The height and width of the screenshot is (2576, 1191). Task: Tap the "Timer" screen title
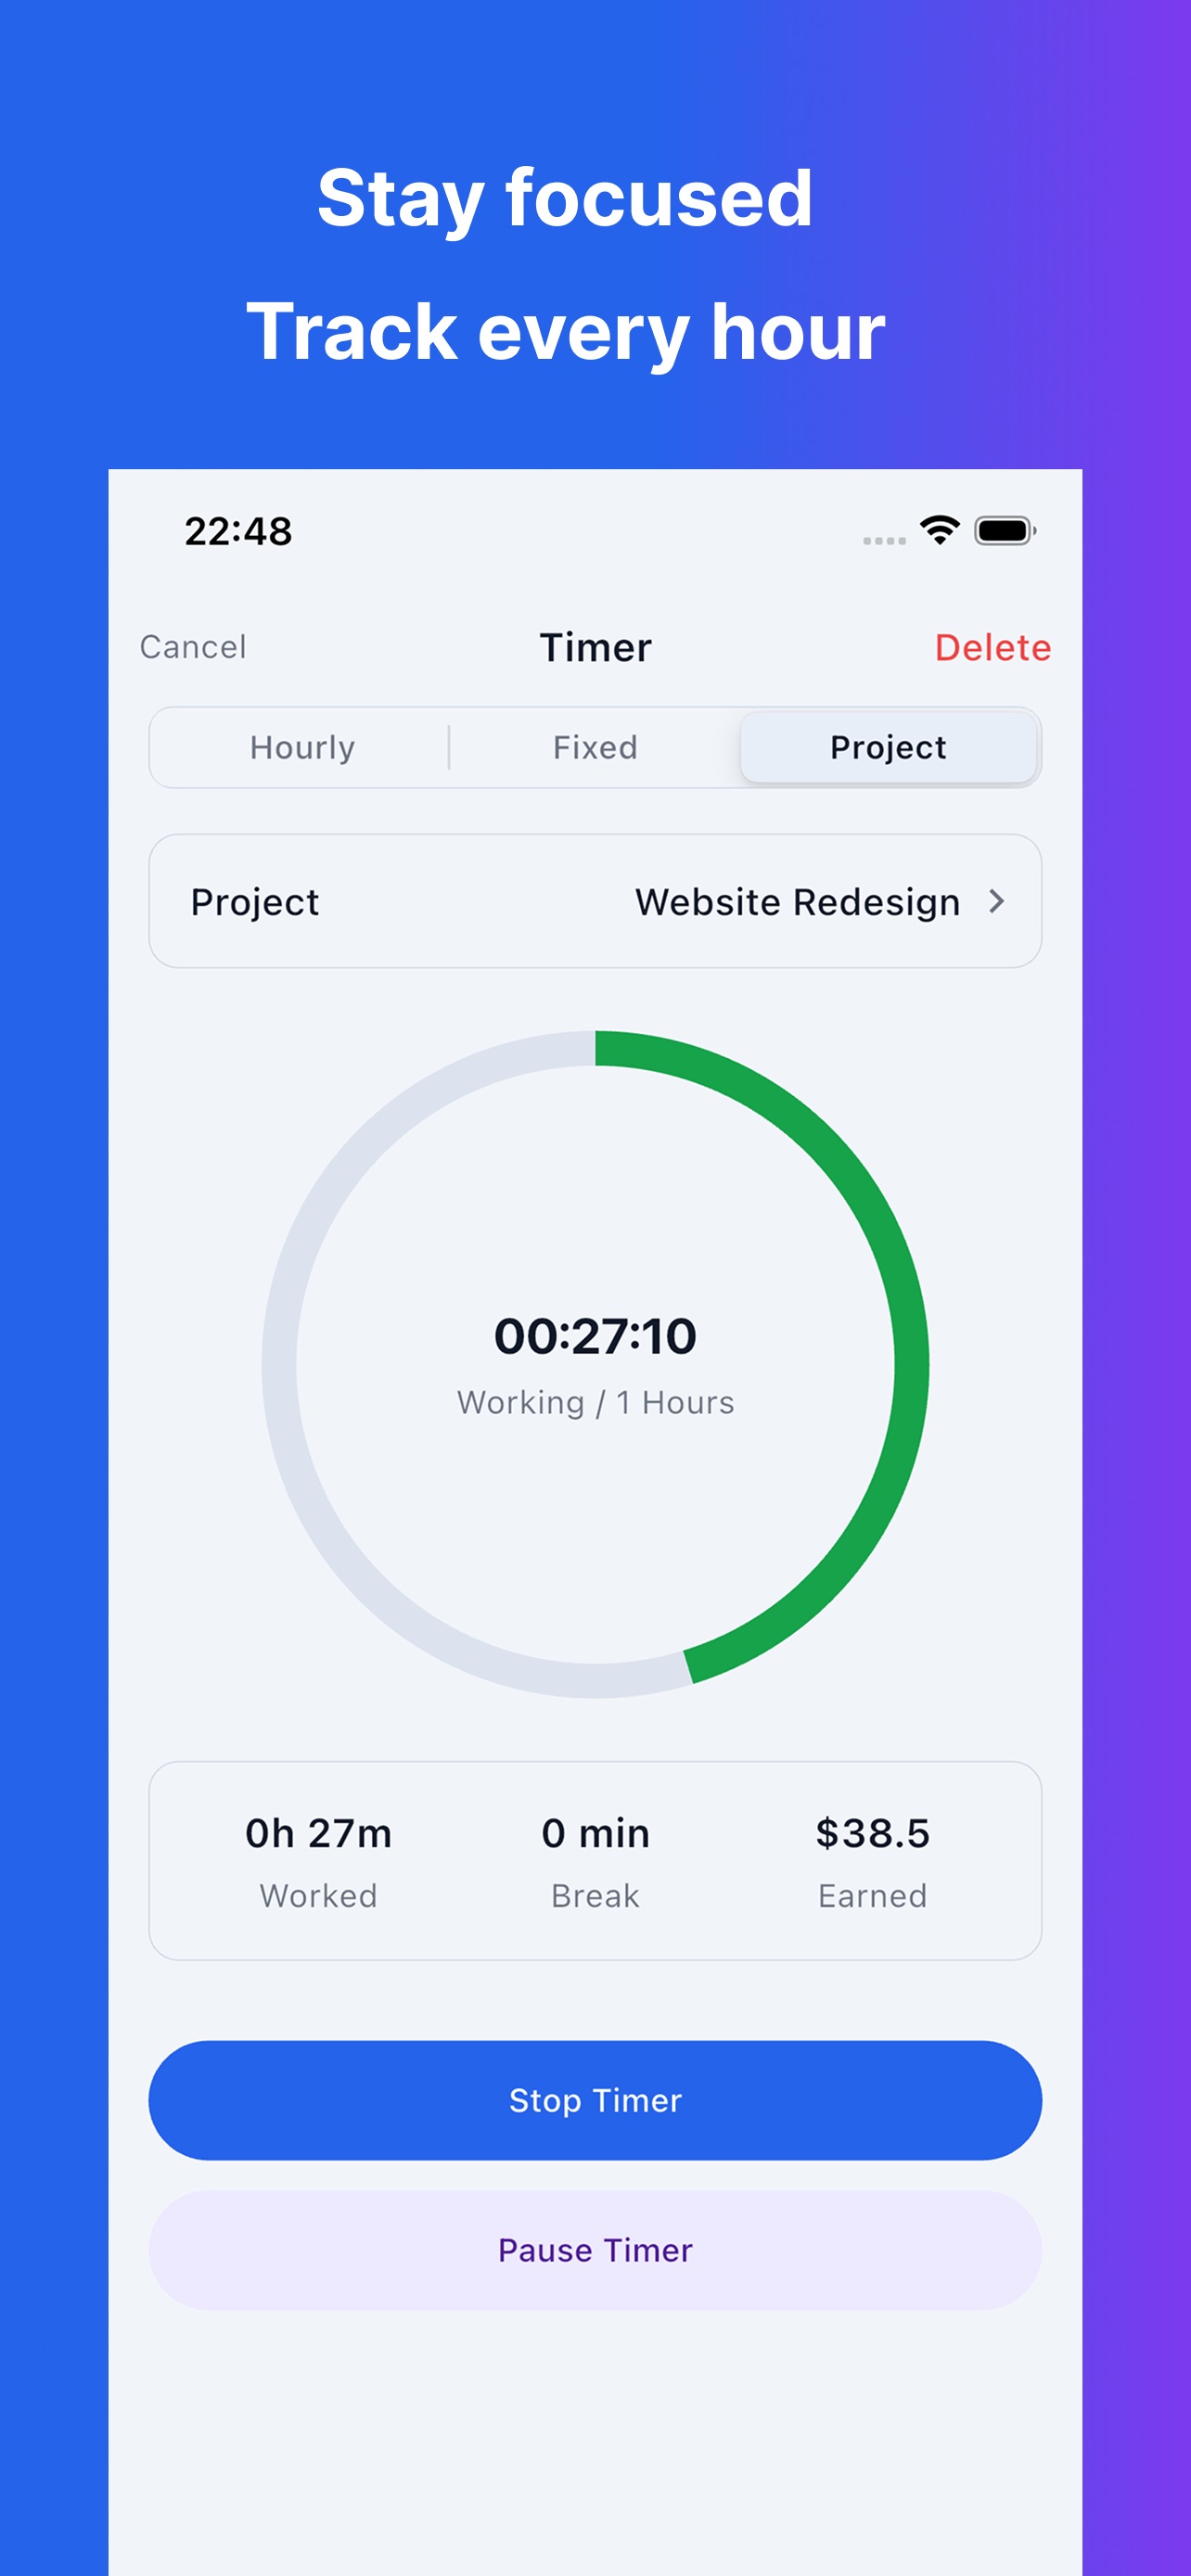tap(595, 647)
